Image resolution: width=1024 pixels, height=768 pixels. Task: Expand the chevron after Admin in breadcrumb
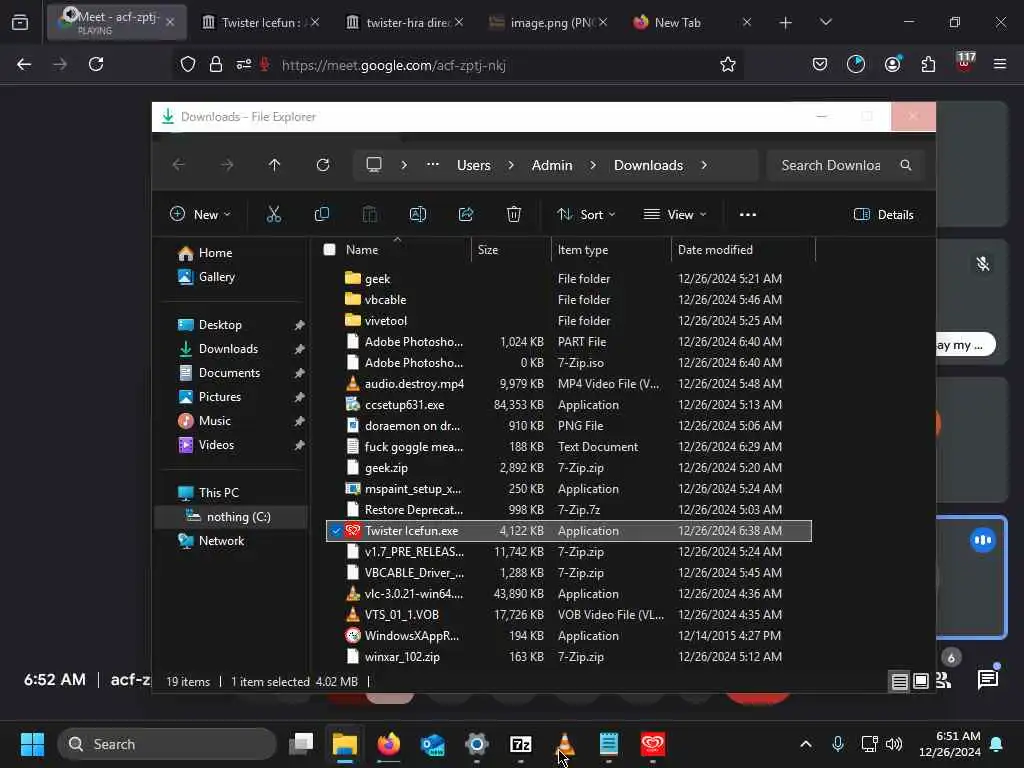(593, 165)
